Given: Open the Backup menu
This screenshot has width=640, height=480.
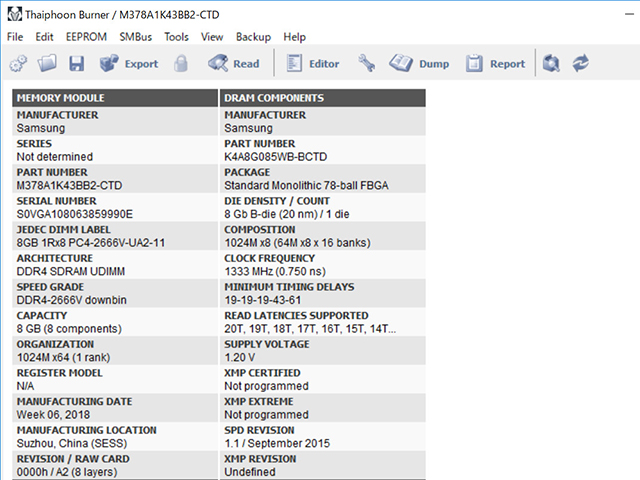Looking at the screenshot, I should (253, 37).
